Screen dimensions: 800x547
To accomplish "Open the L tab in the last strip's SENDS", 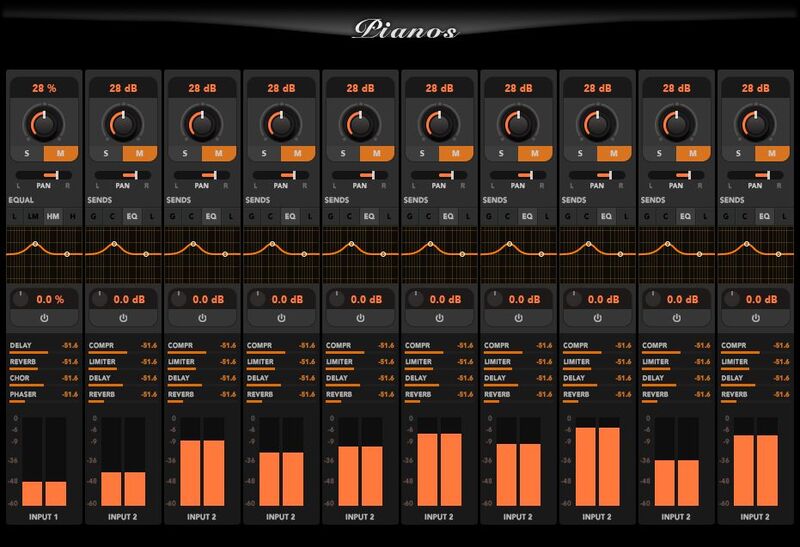I will pyautogui.click(x=784, y=216).
